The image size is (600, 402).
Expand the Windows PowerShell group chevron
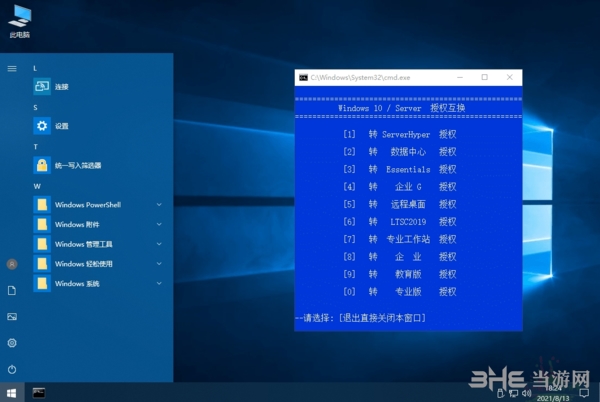(x=159, y=205)
